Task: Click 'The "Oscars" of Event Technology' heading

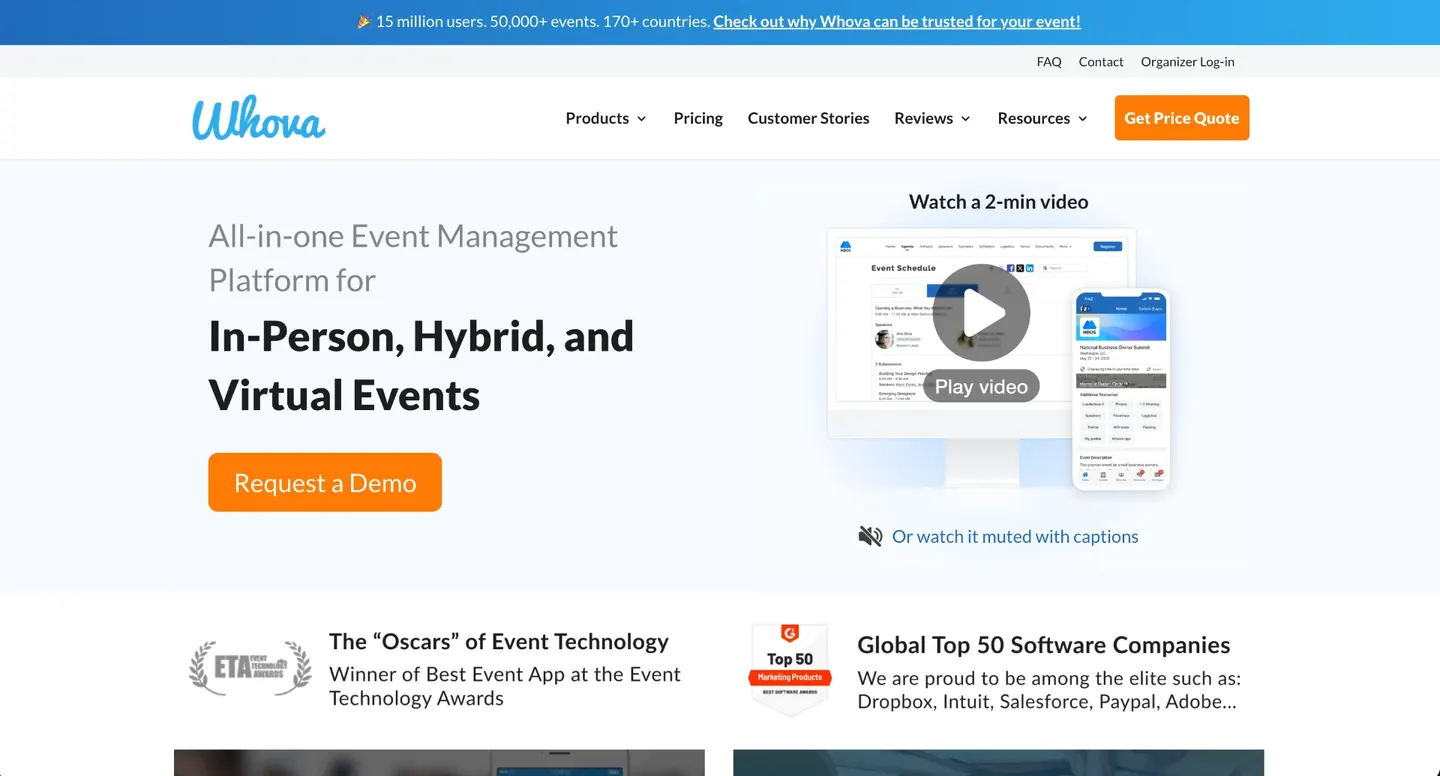Action: coord(499,641)
